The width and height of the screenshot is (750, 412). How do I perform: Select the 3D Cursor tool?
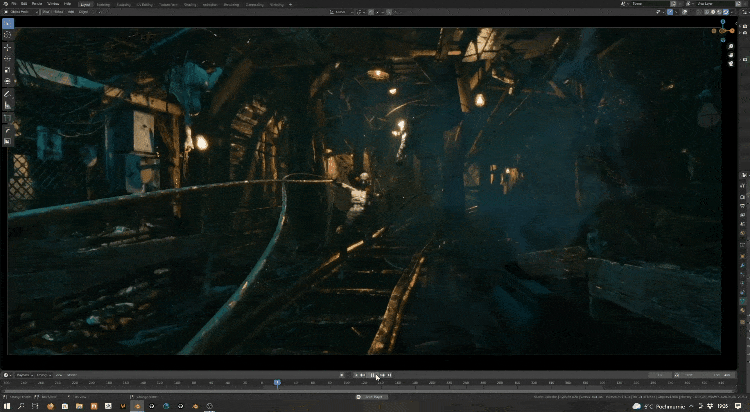point(7,34)
